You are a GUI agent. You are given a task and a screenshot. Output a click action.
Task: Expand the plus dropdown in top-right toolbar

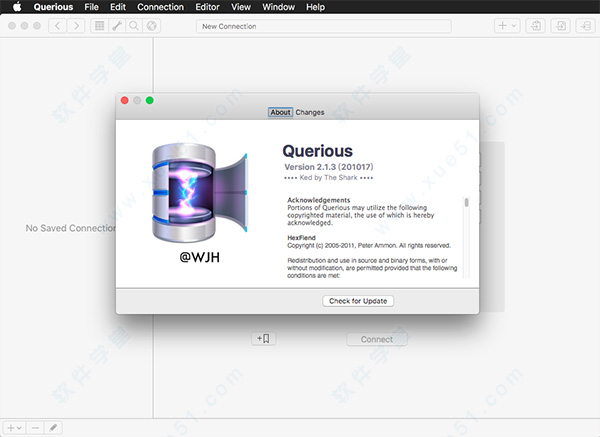point(506,25)
